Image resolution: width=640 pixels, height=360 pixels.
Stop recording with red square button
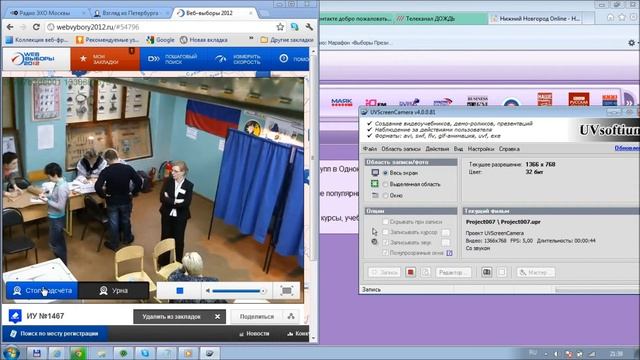point(411,272)
